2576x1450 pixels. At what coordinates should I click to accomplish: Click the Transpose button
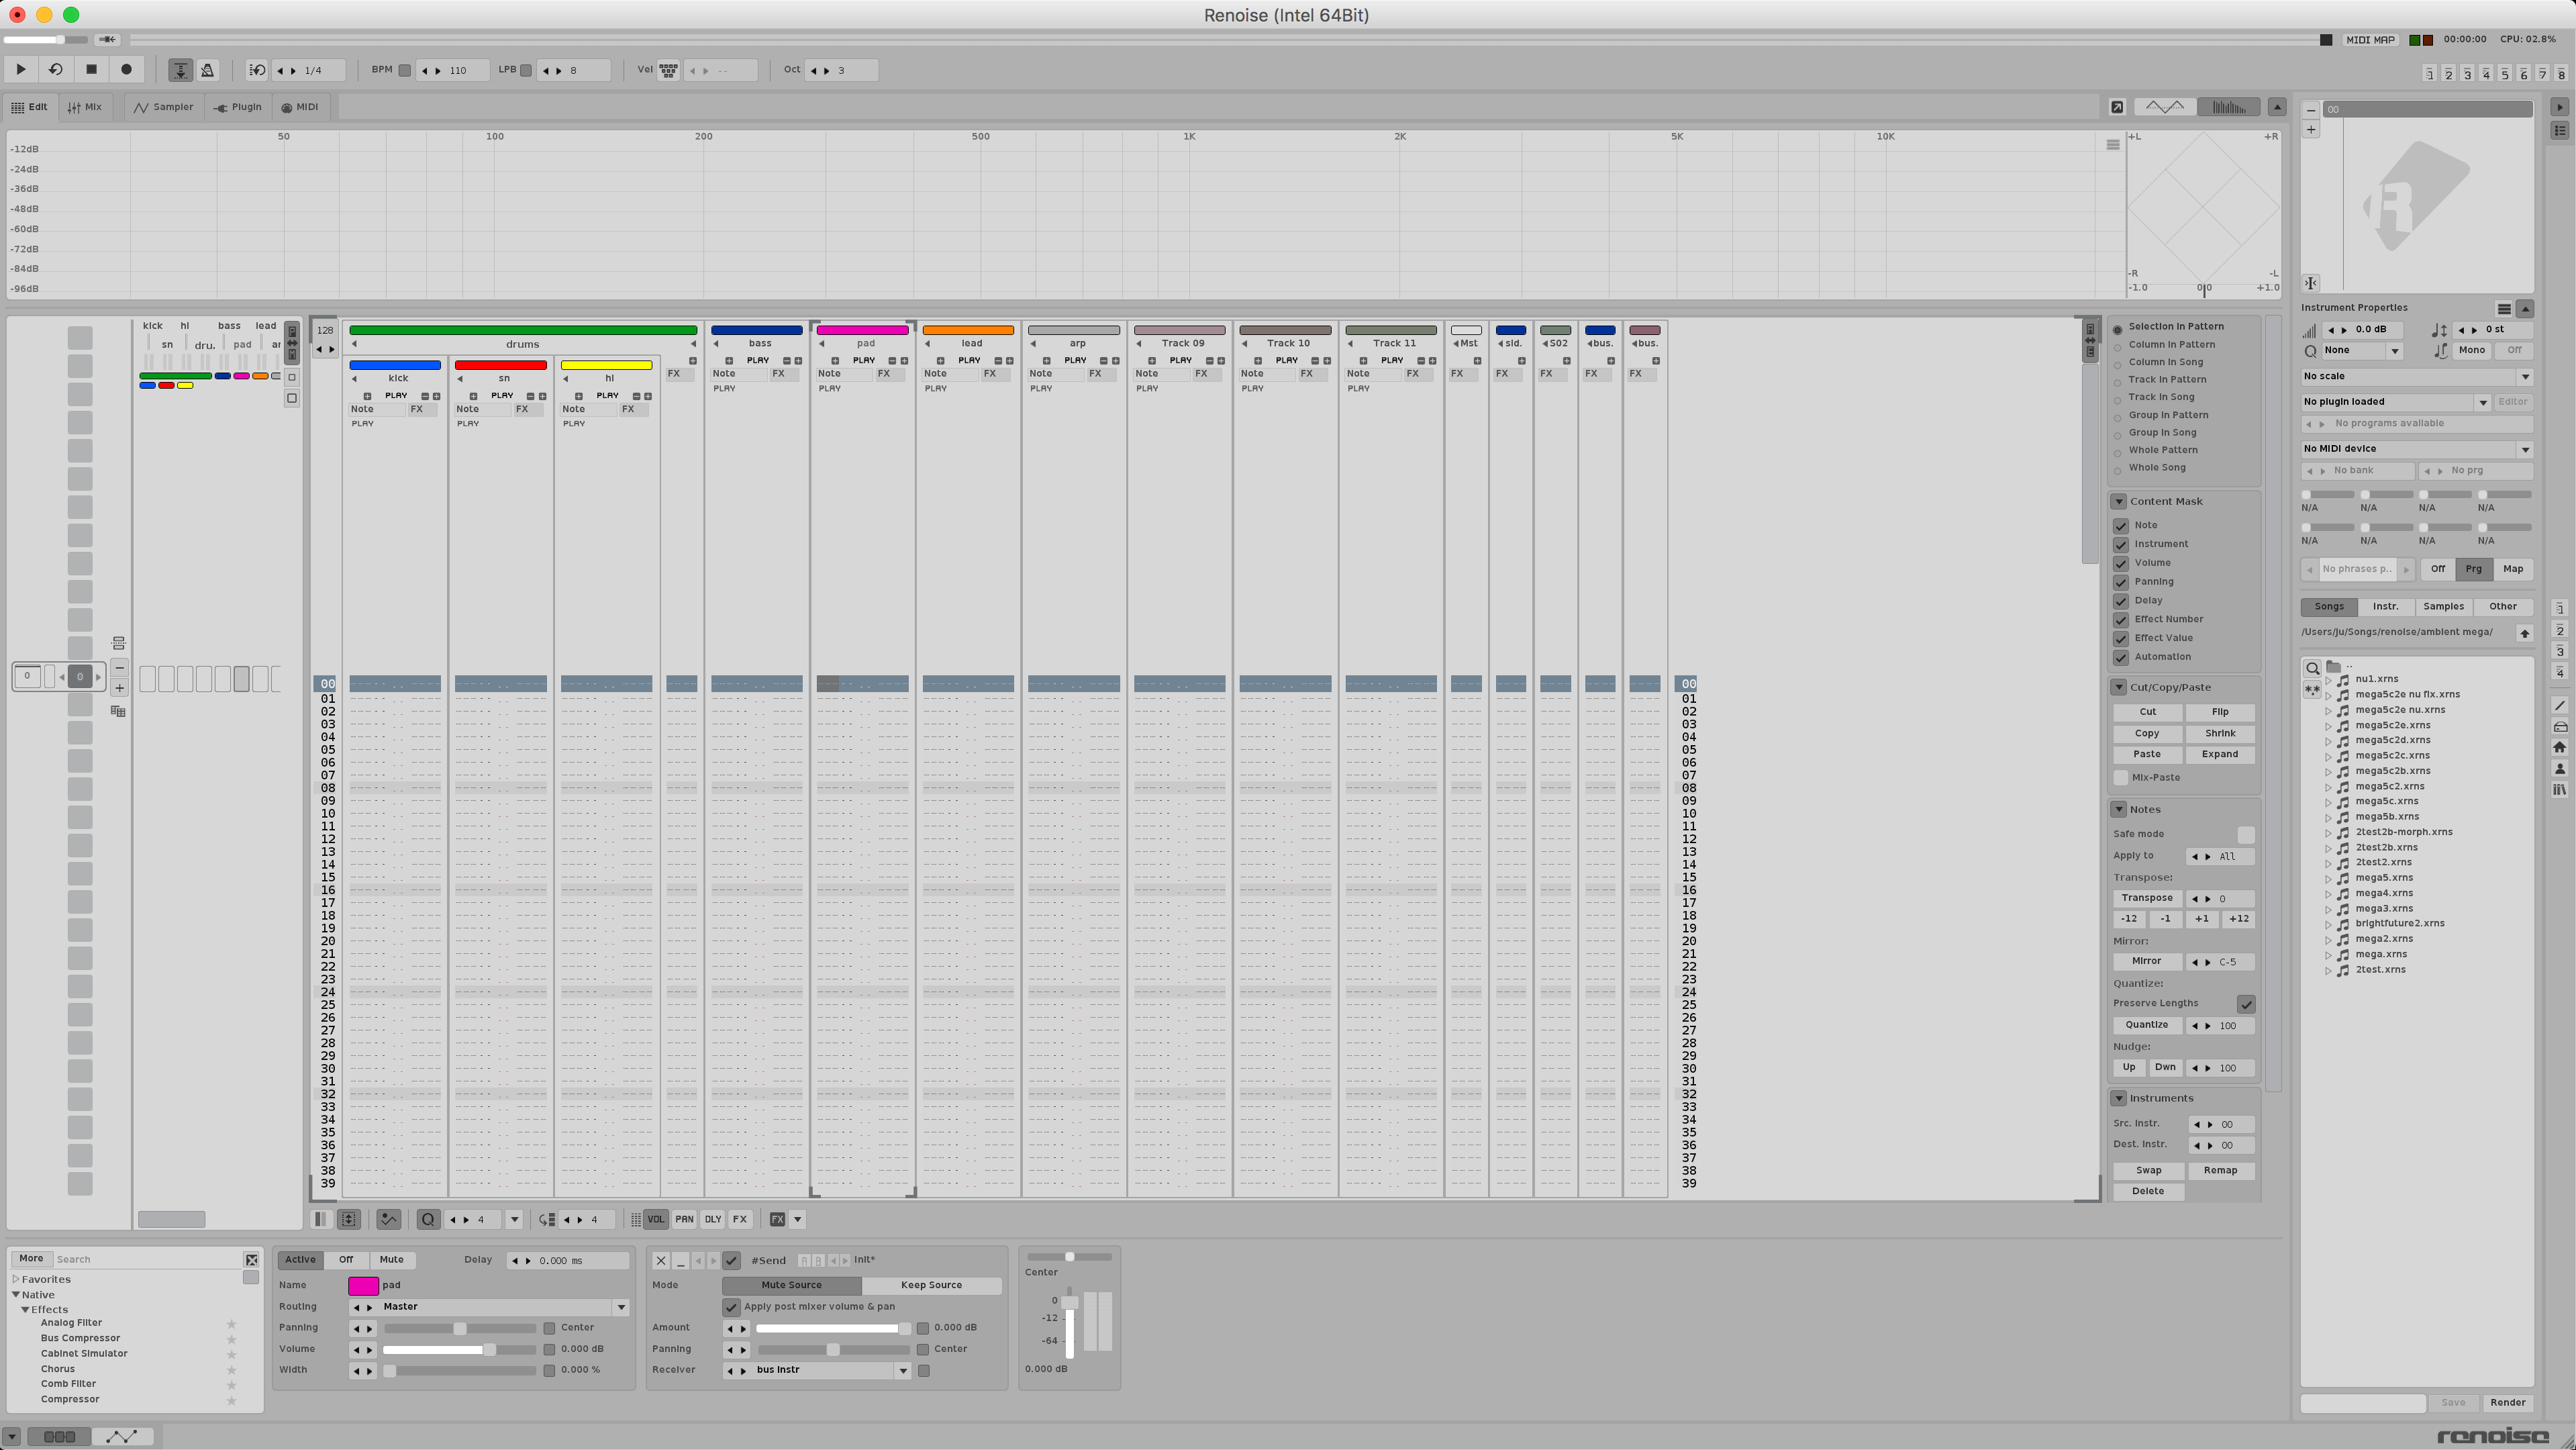click(2147, 898)
